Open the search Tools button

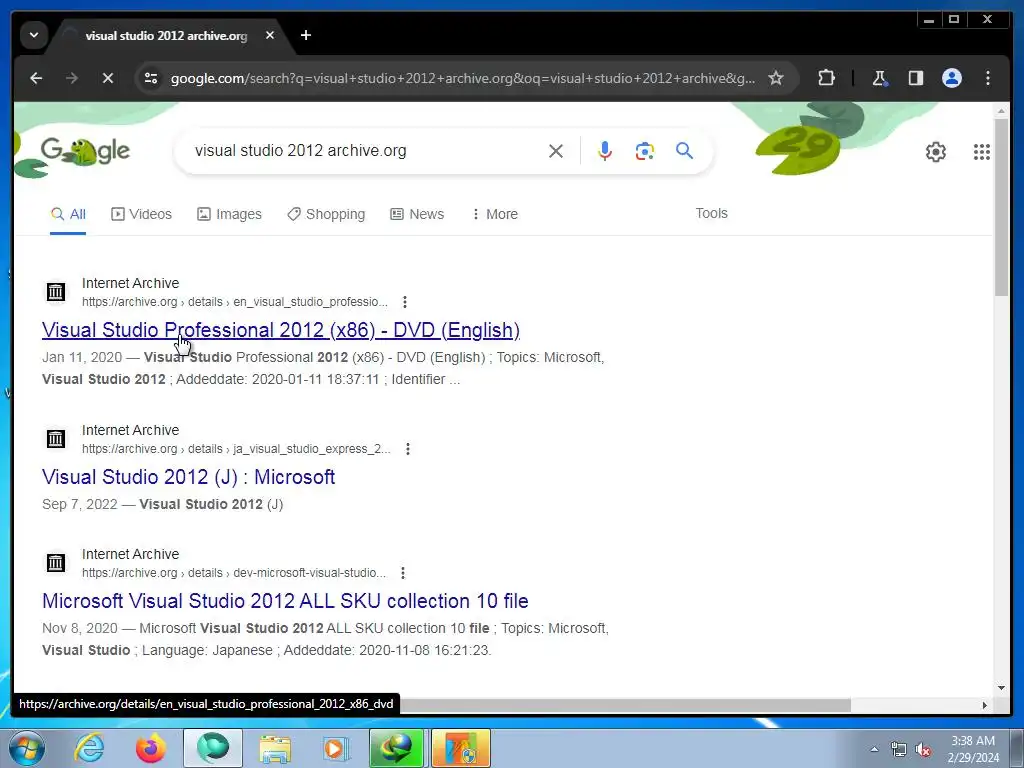pos(711,214)
